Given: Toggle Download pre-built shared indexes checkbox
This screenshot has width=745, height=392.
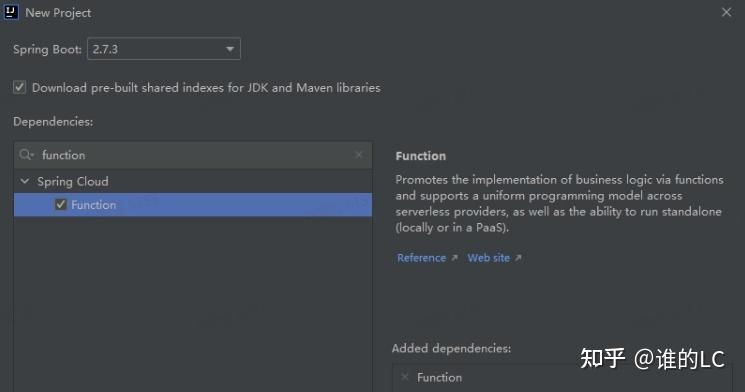Looking at the screenshot, I should [19, 87].
